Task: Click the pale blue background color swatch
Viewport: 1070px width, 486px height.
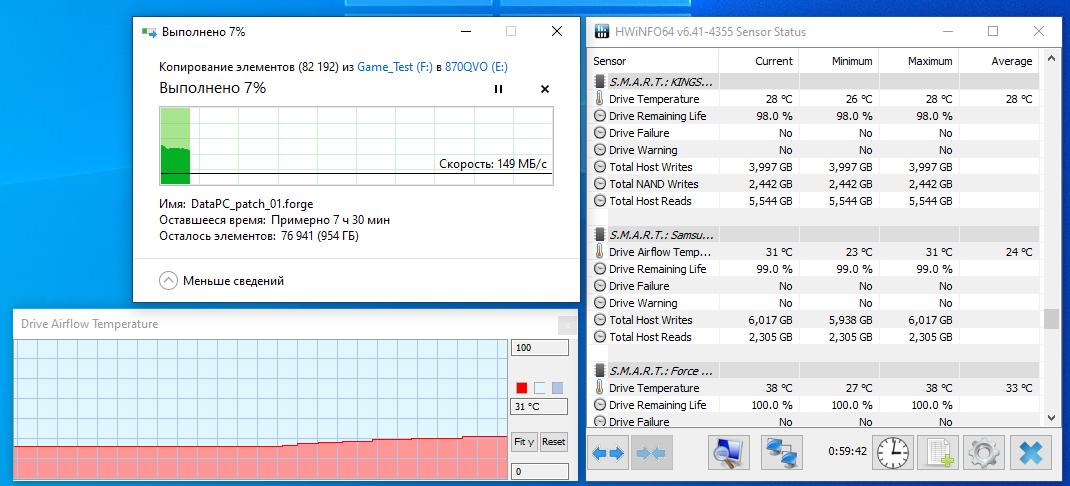Action: [x=540, y=388]
